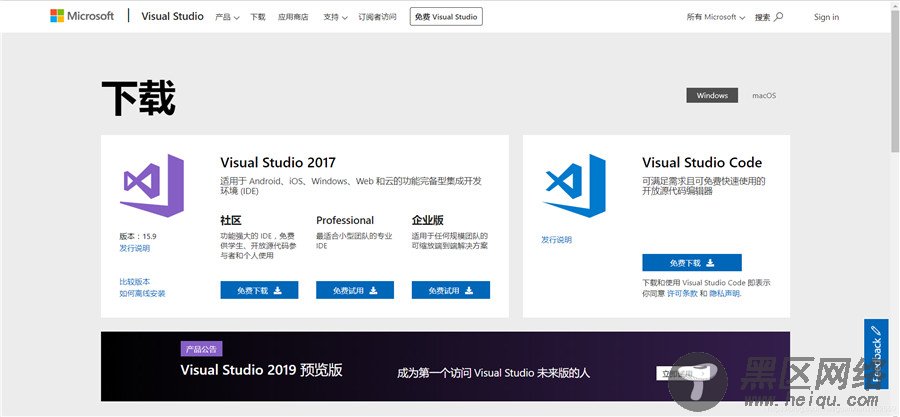The width and height of the screenshot is (900, 417).
Task: Click download arrow icon on 社区 button
Action: coord(278,290)
